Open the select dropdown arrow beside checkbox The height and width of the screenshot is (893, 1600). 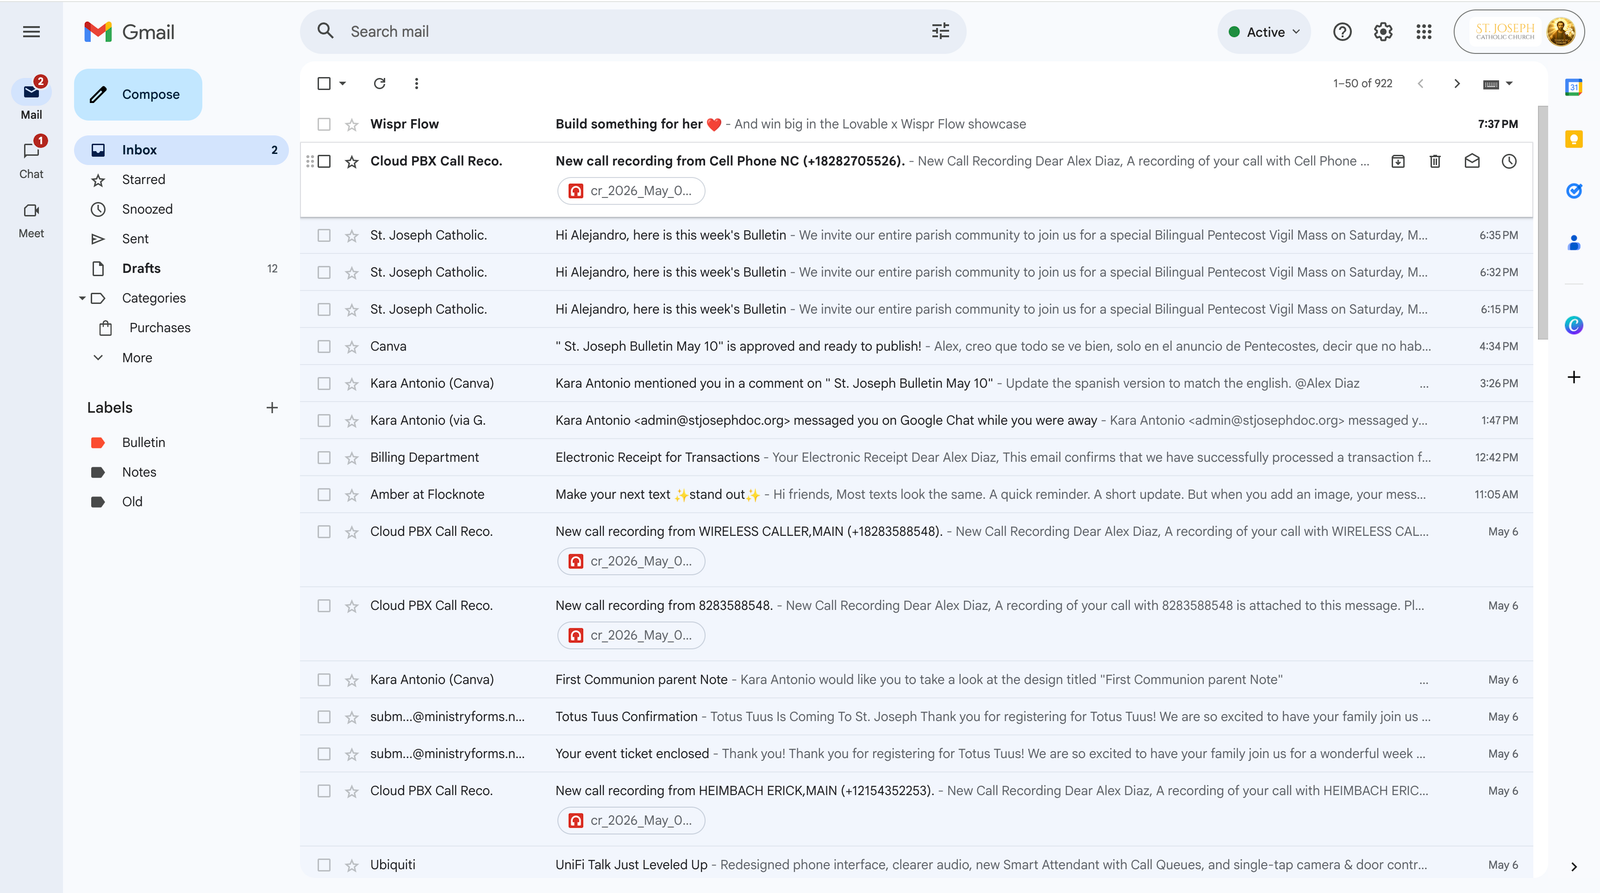[x=343, y=84]
